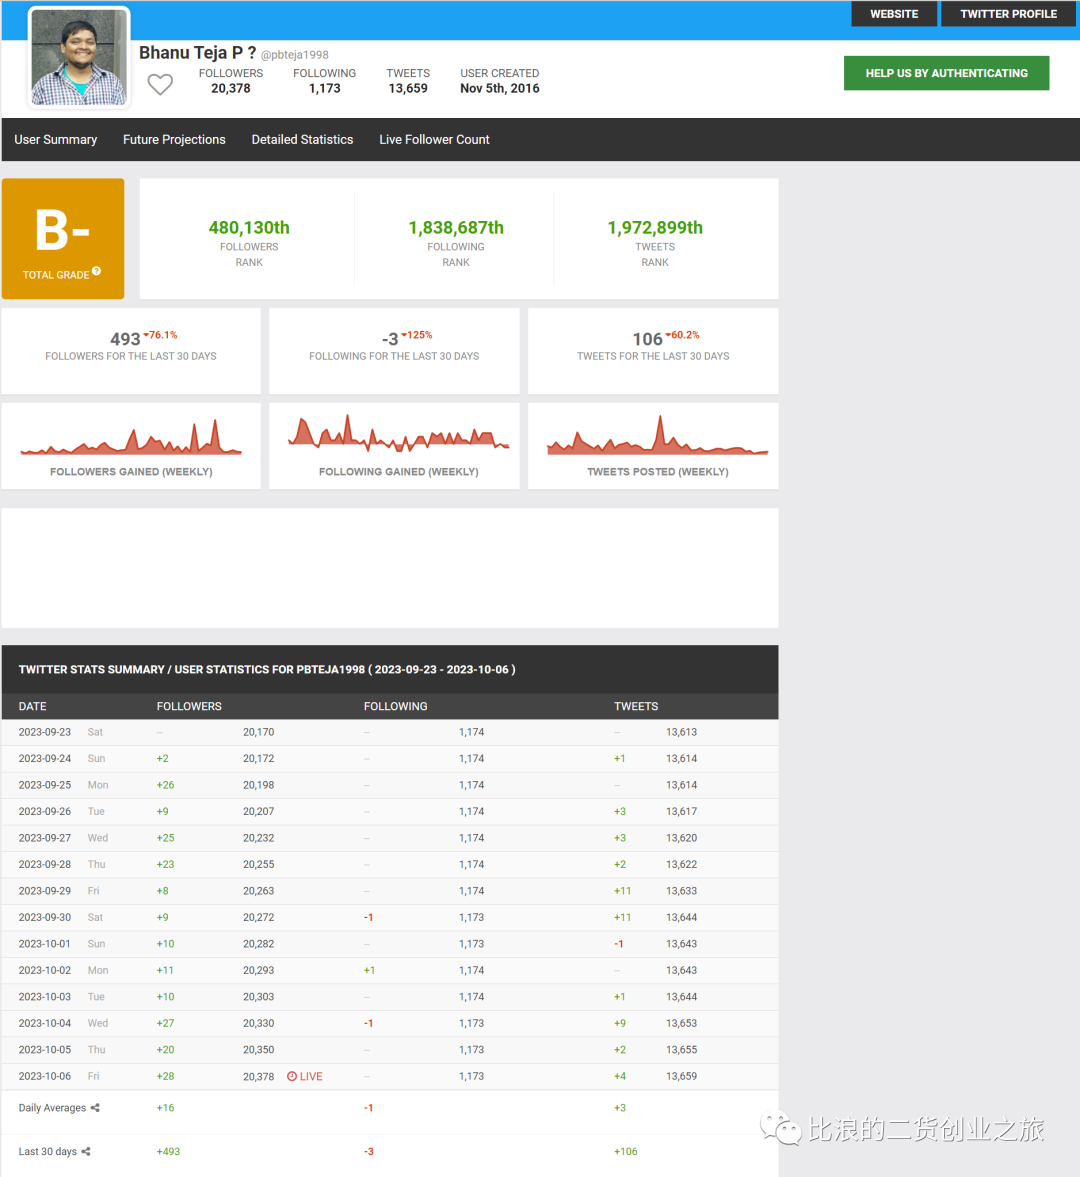Viewport: 1080px width, 1177px height.
Task: Click the TWEETS column header in the table
Action: point(636,706)
